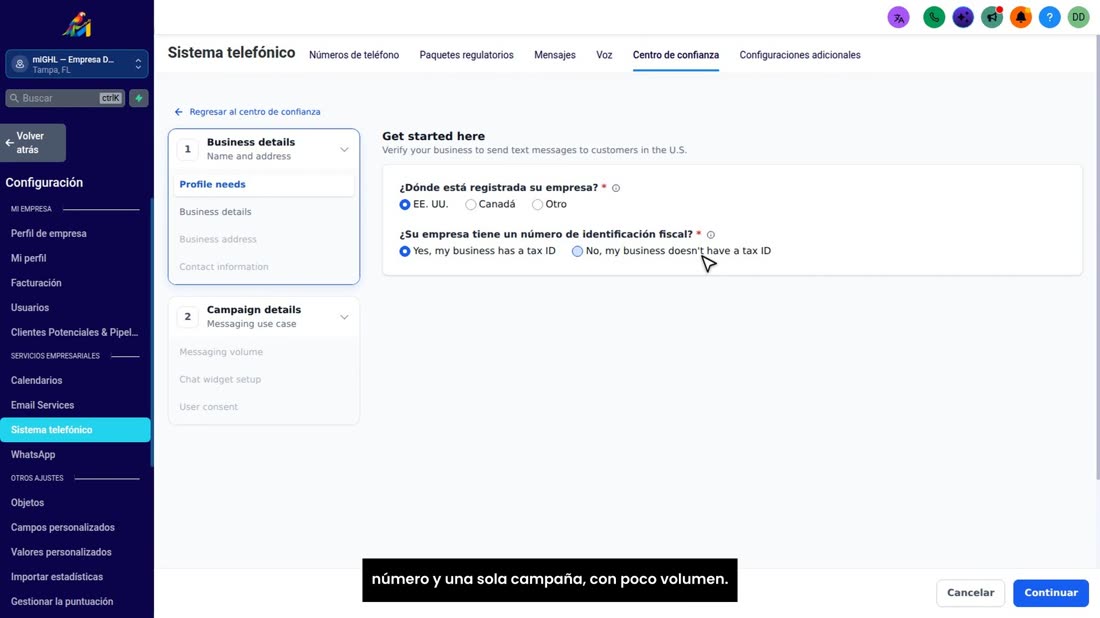The height and width of the screenshot is (618, 1100).
Task: Click the parrot logo in sidebar
Action: [76, 25]
